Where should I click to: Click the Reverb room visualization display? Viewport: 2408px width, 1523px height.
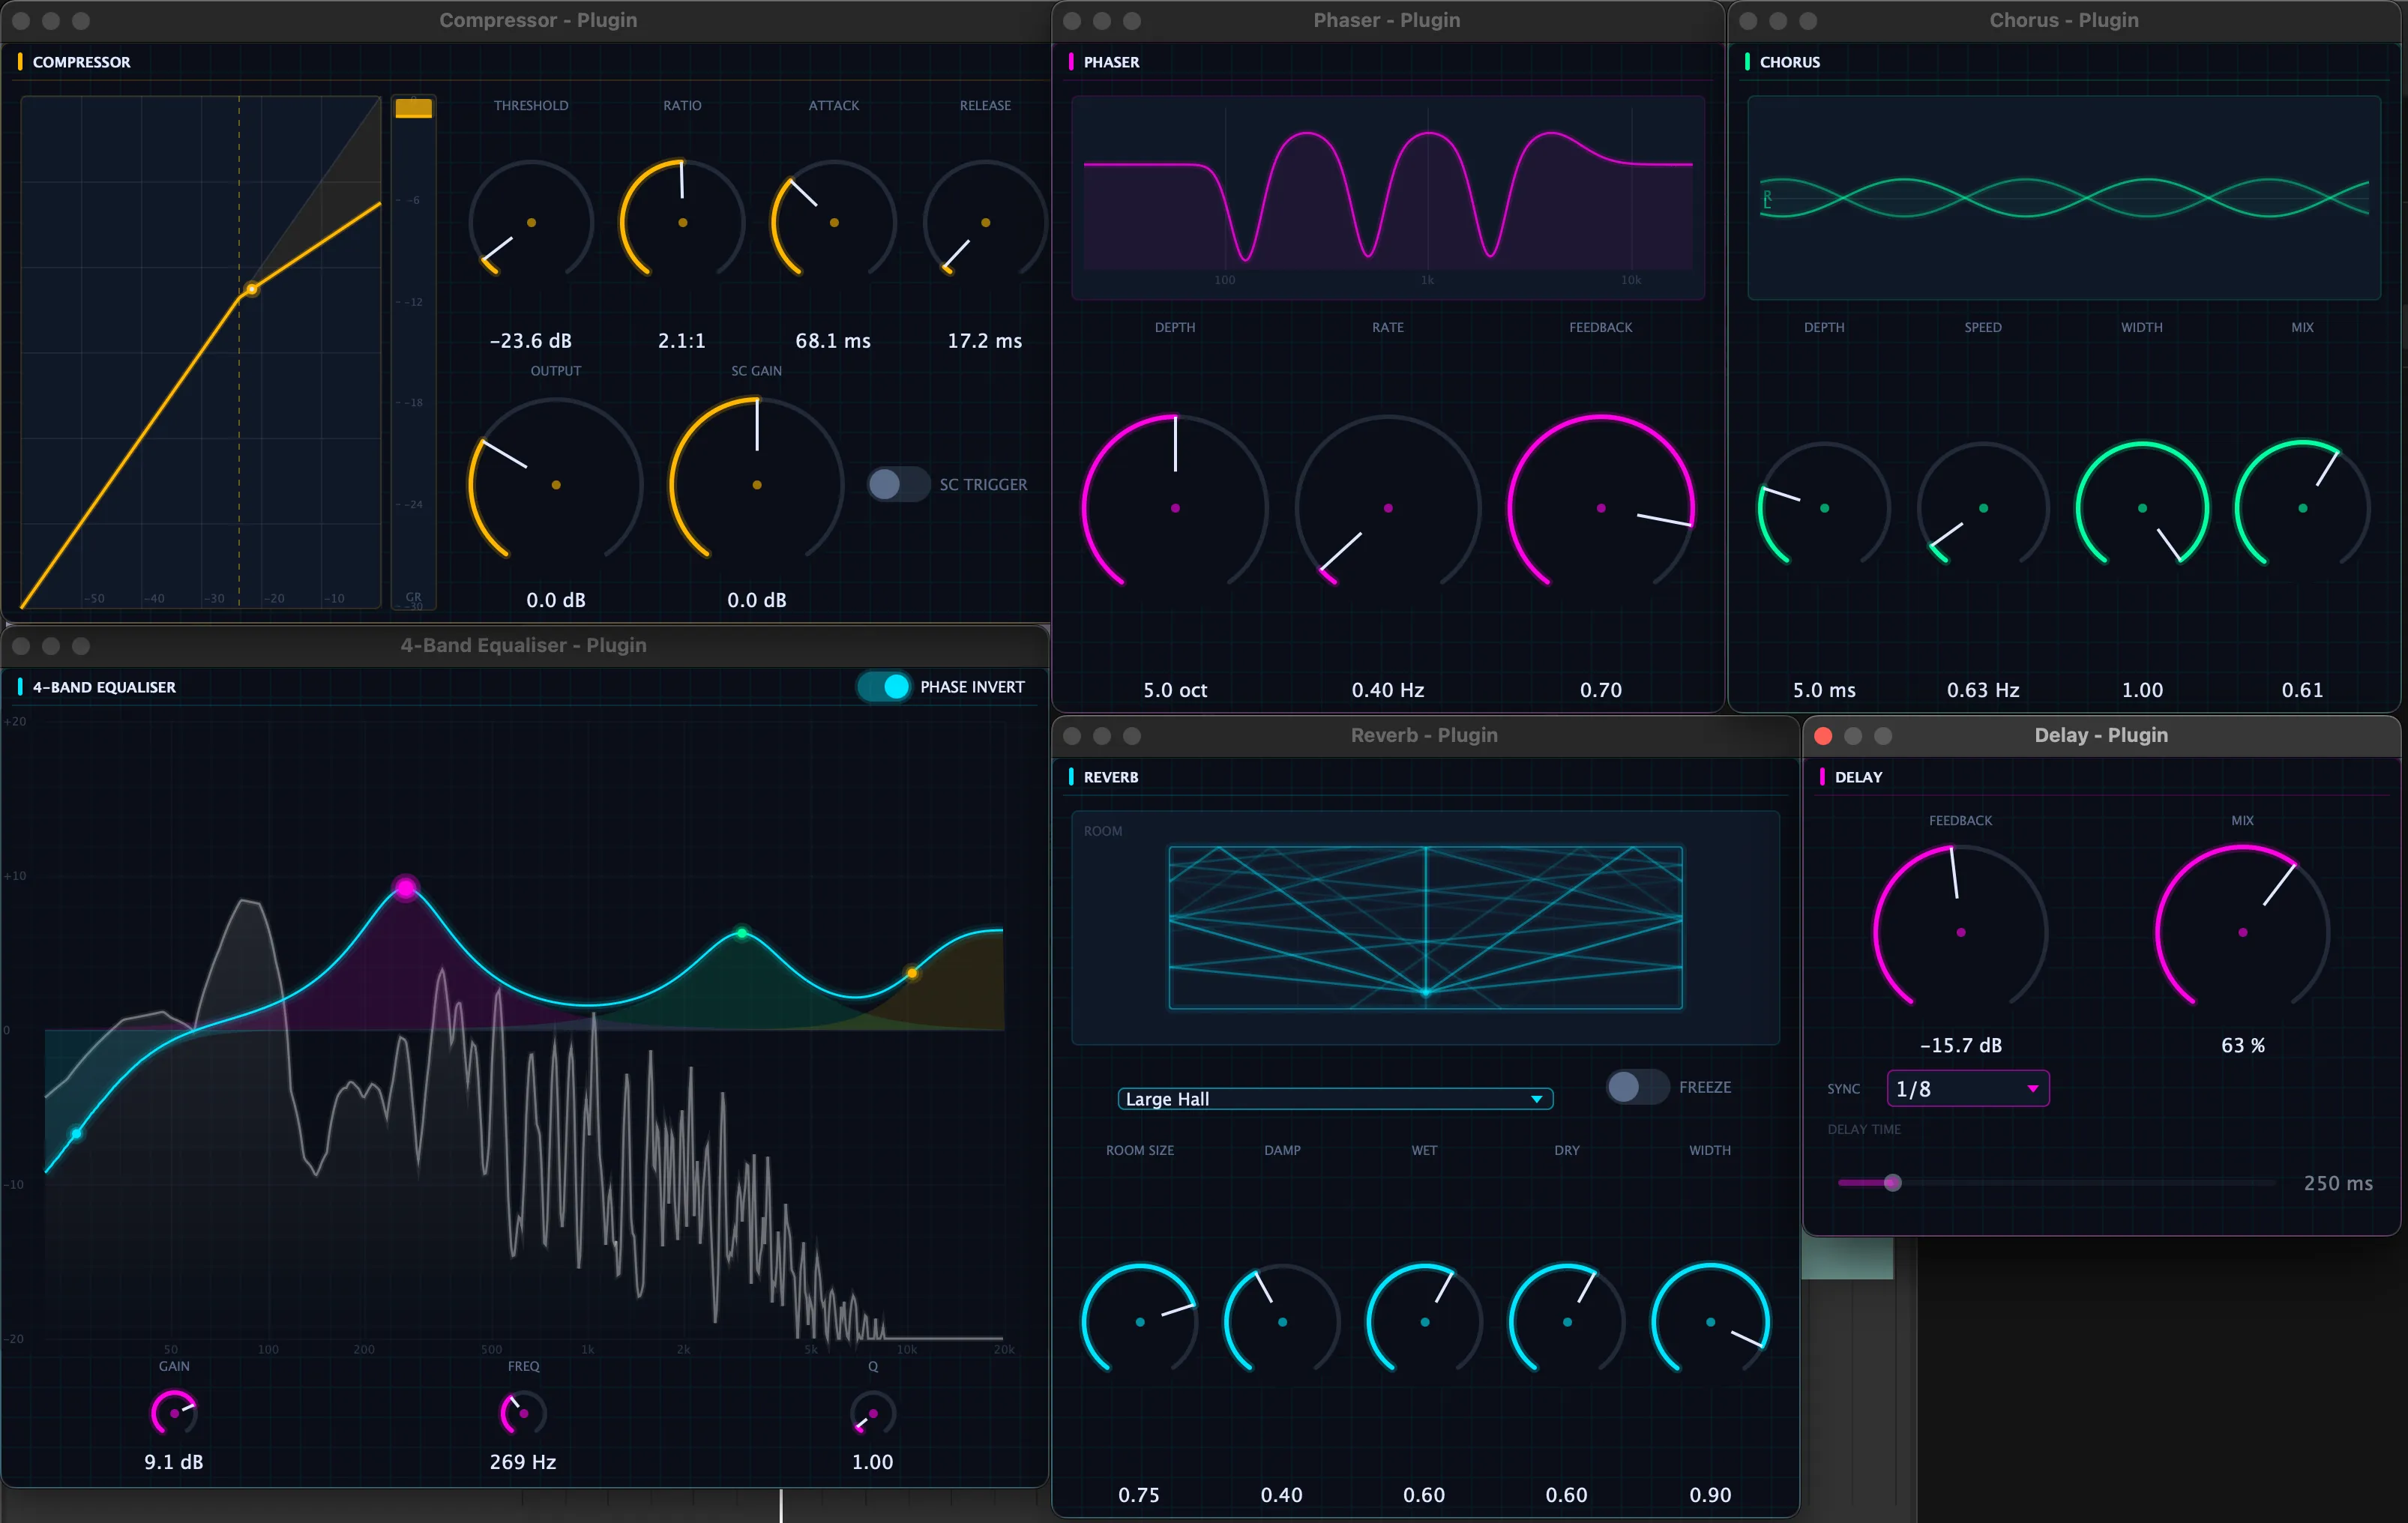pos(1425,928)
